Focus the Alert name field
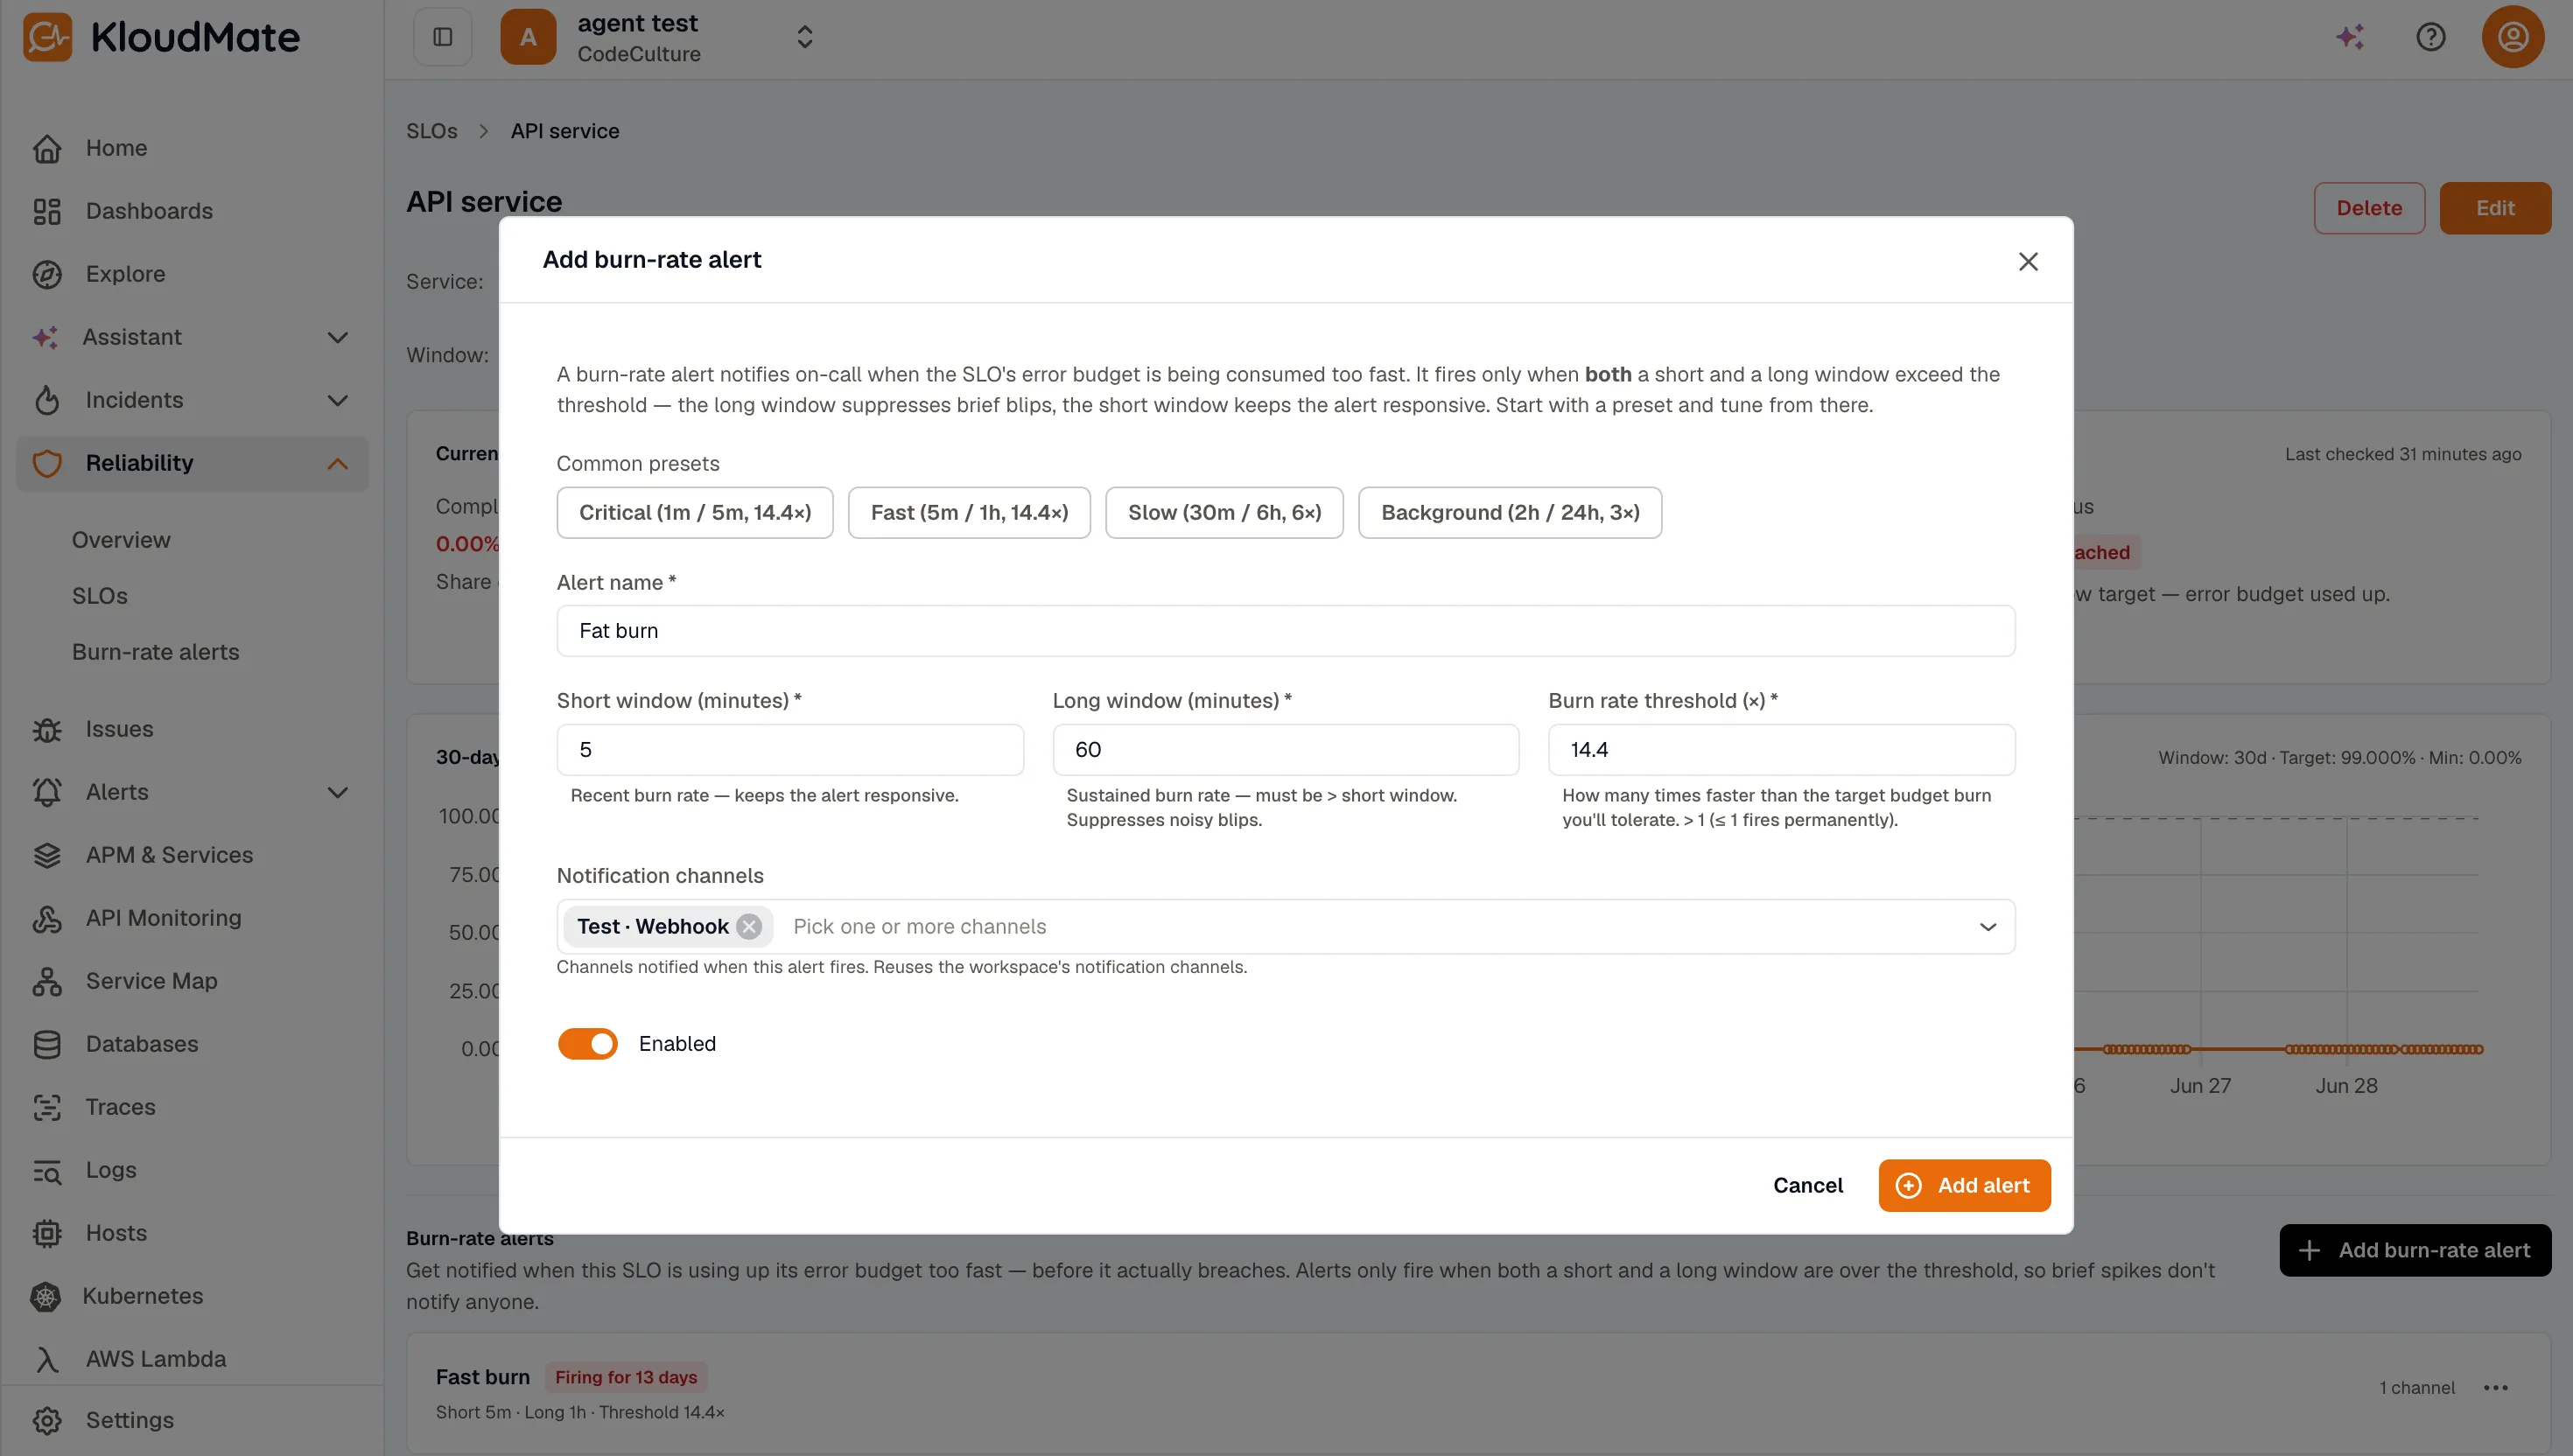2573x1456 pixels. pyautogui.click(x=1286, y=631)
